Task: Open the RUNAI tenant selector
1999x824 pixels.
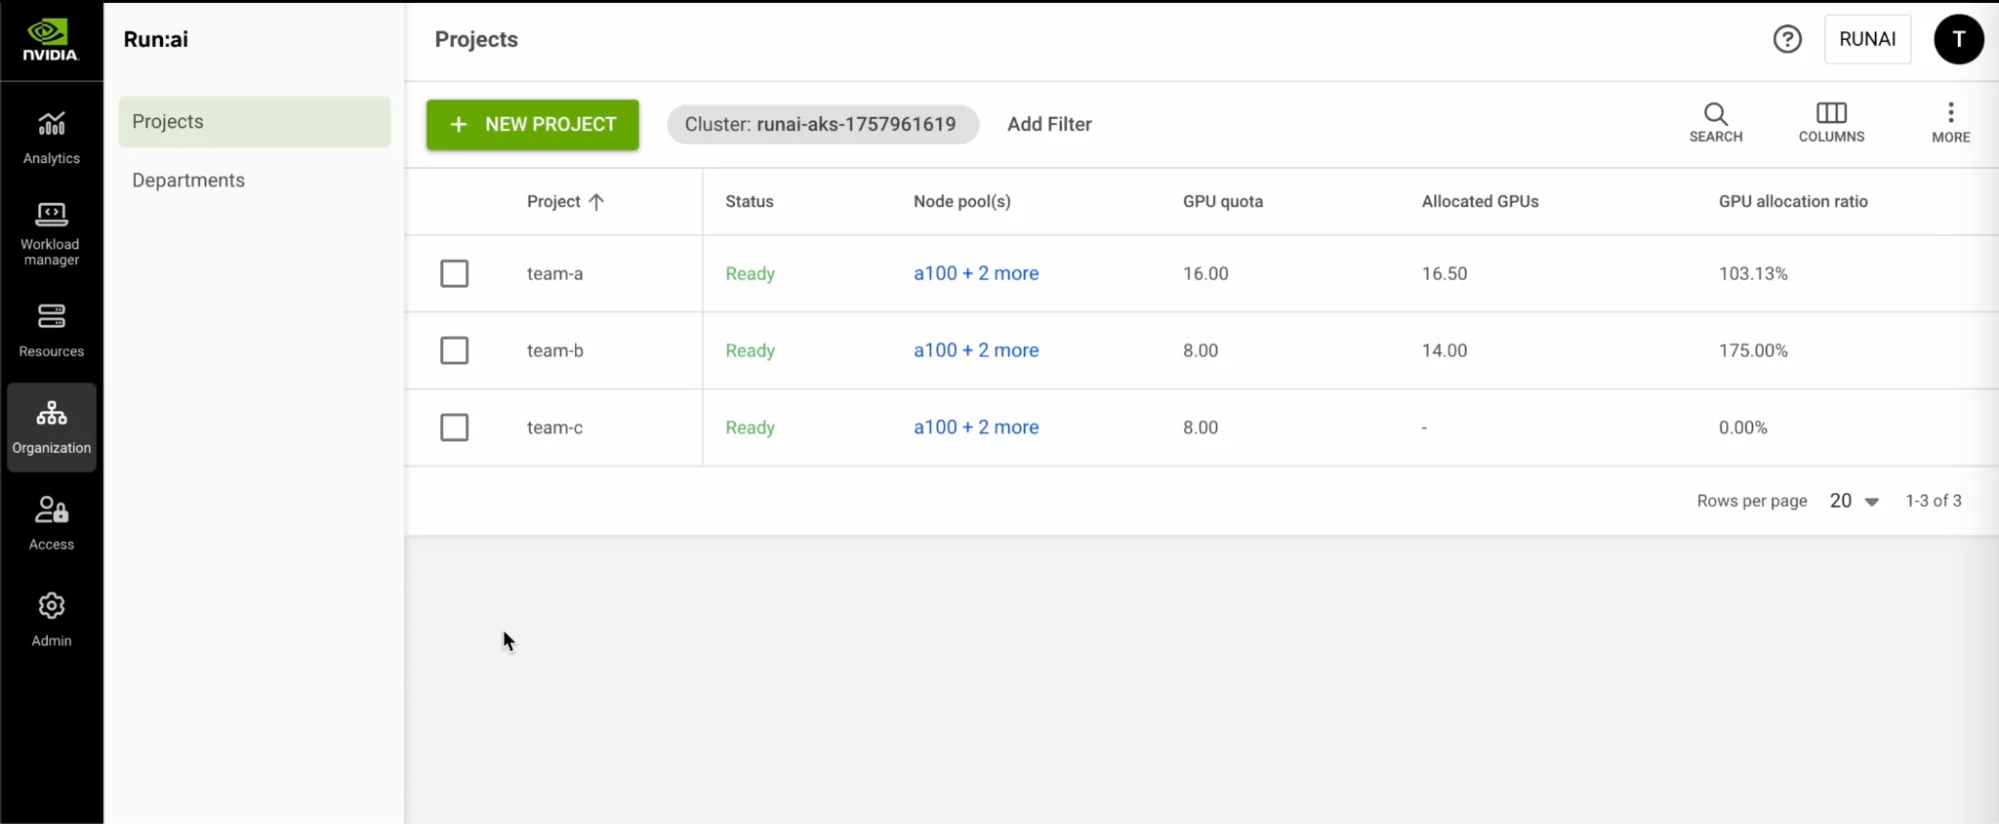Action: (x=1867, y=39)
